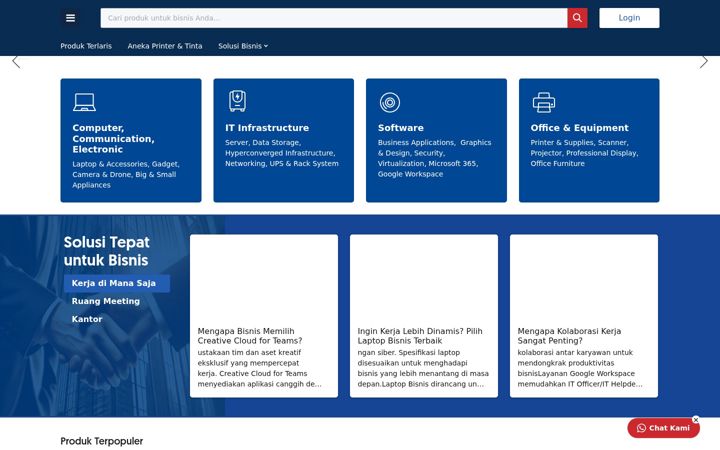The height and width of the screenshot is (450, 720).
Task: Open Produk Terlaris menu item
Action: [x=86, y=46]
